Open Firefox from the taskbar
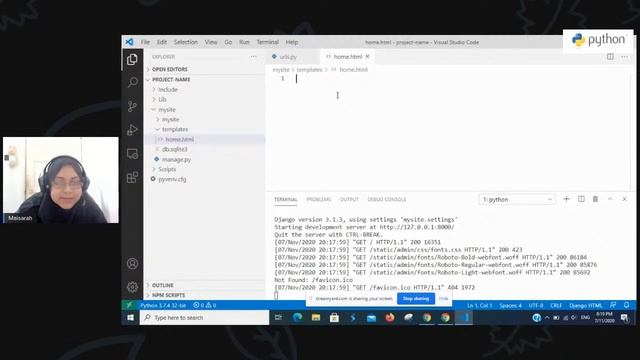Viewport: 640px width, 360px height. pos(390,318)
